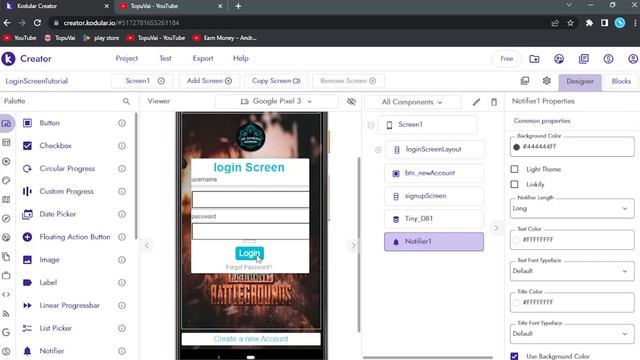Screen dimensions: 640x360
Task: Open Google Pixel 3 device dropdown
Action: (276, 101)
